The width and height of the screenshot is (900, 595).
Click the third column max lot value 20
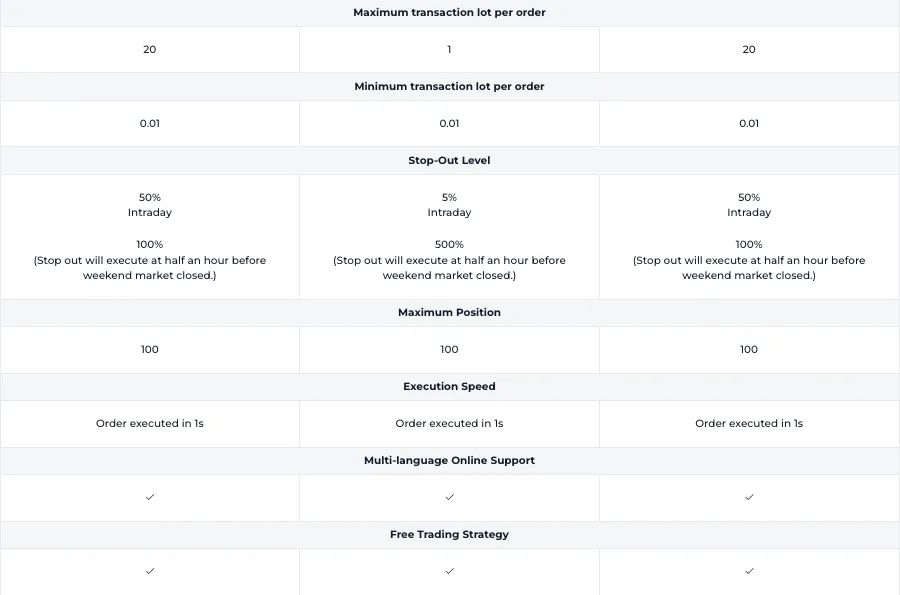point(749,49)
